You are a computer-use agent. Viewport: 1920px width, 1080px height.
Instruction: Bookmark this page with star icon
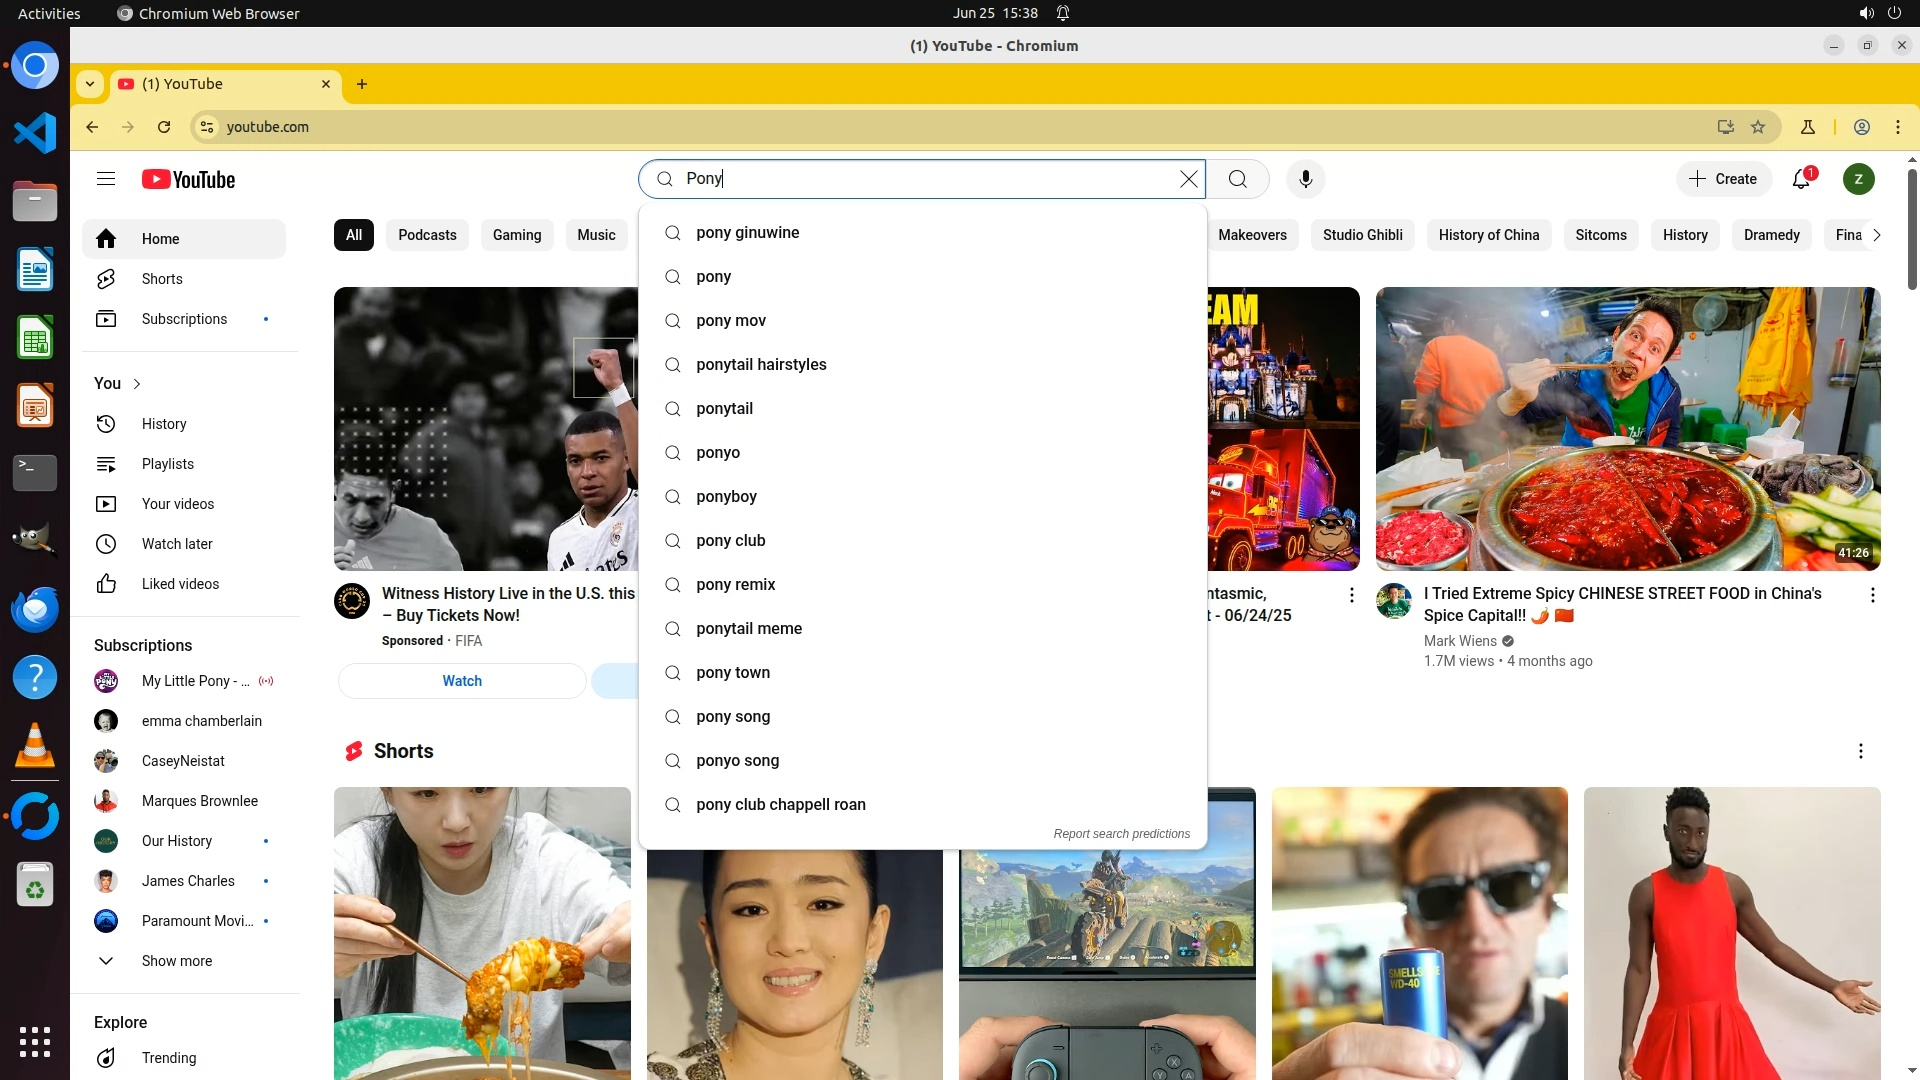coord(1758,127)
